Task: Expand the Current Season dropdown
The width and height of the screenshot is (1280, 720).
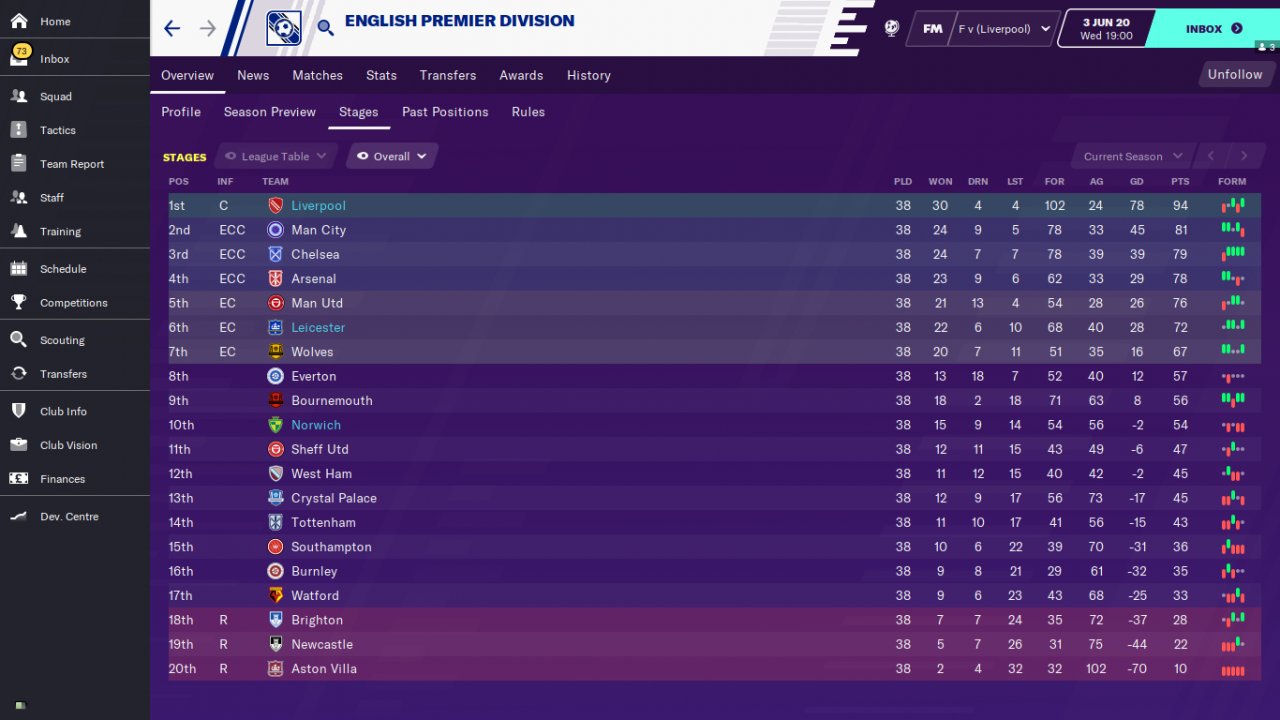Action: [1133, 156]
